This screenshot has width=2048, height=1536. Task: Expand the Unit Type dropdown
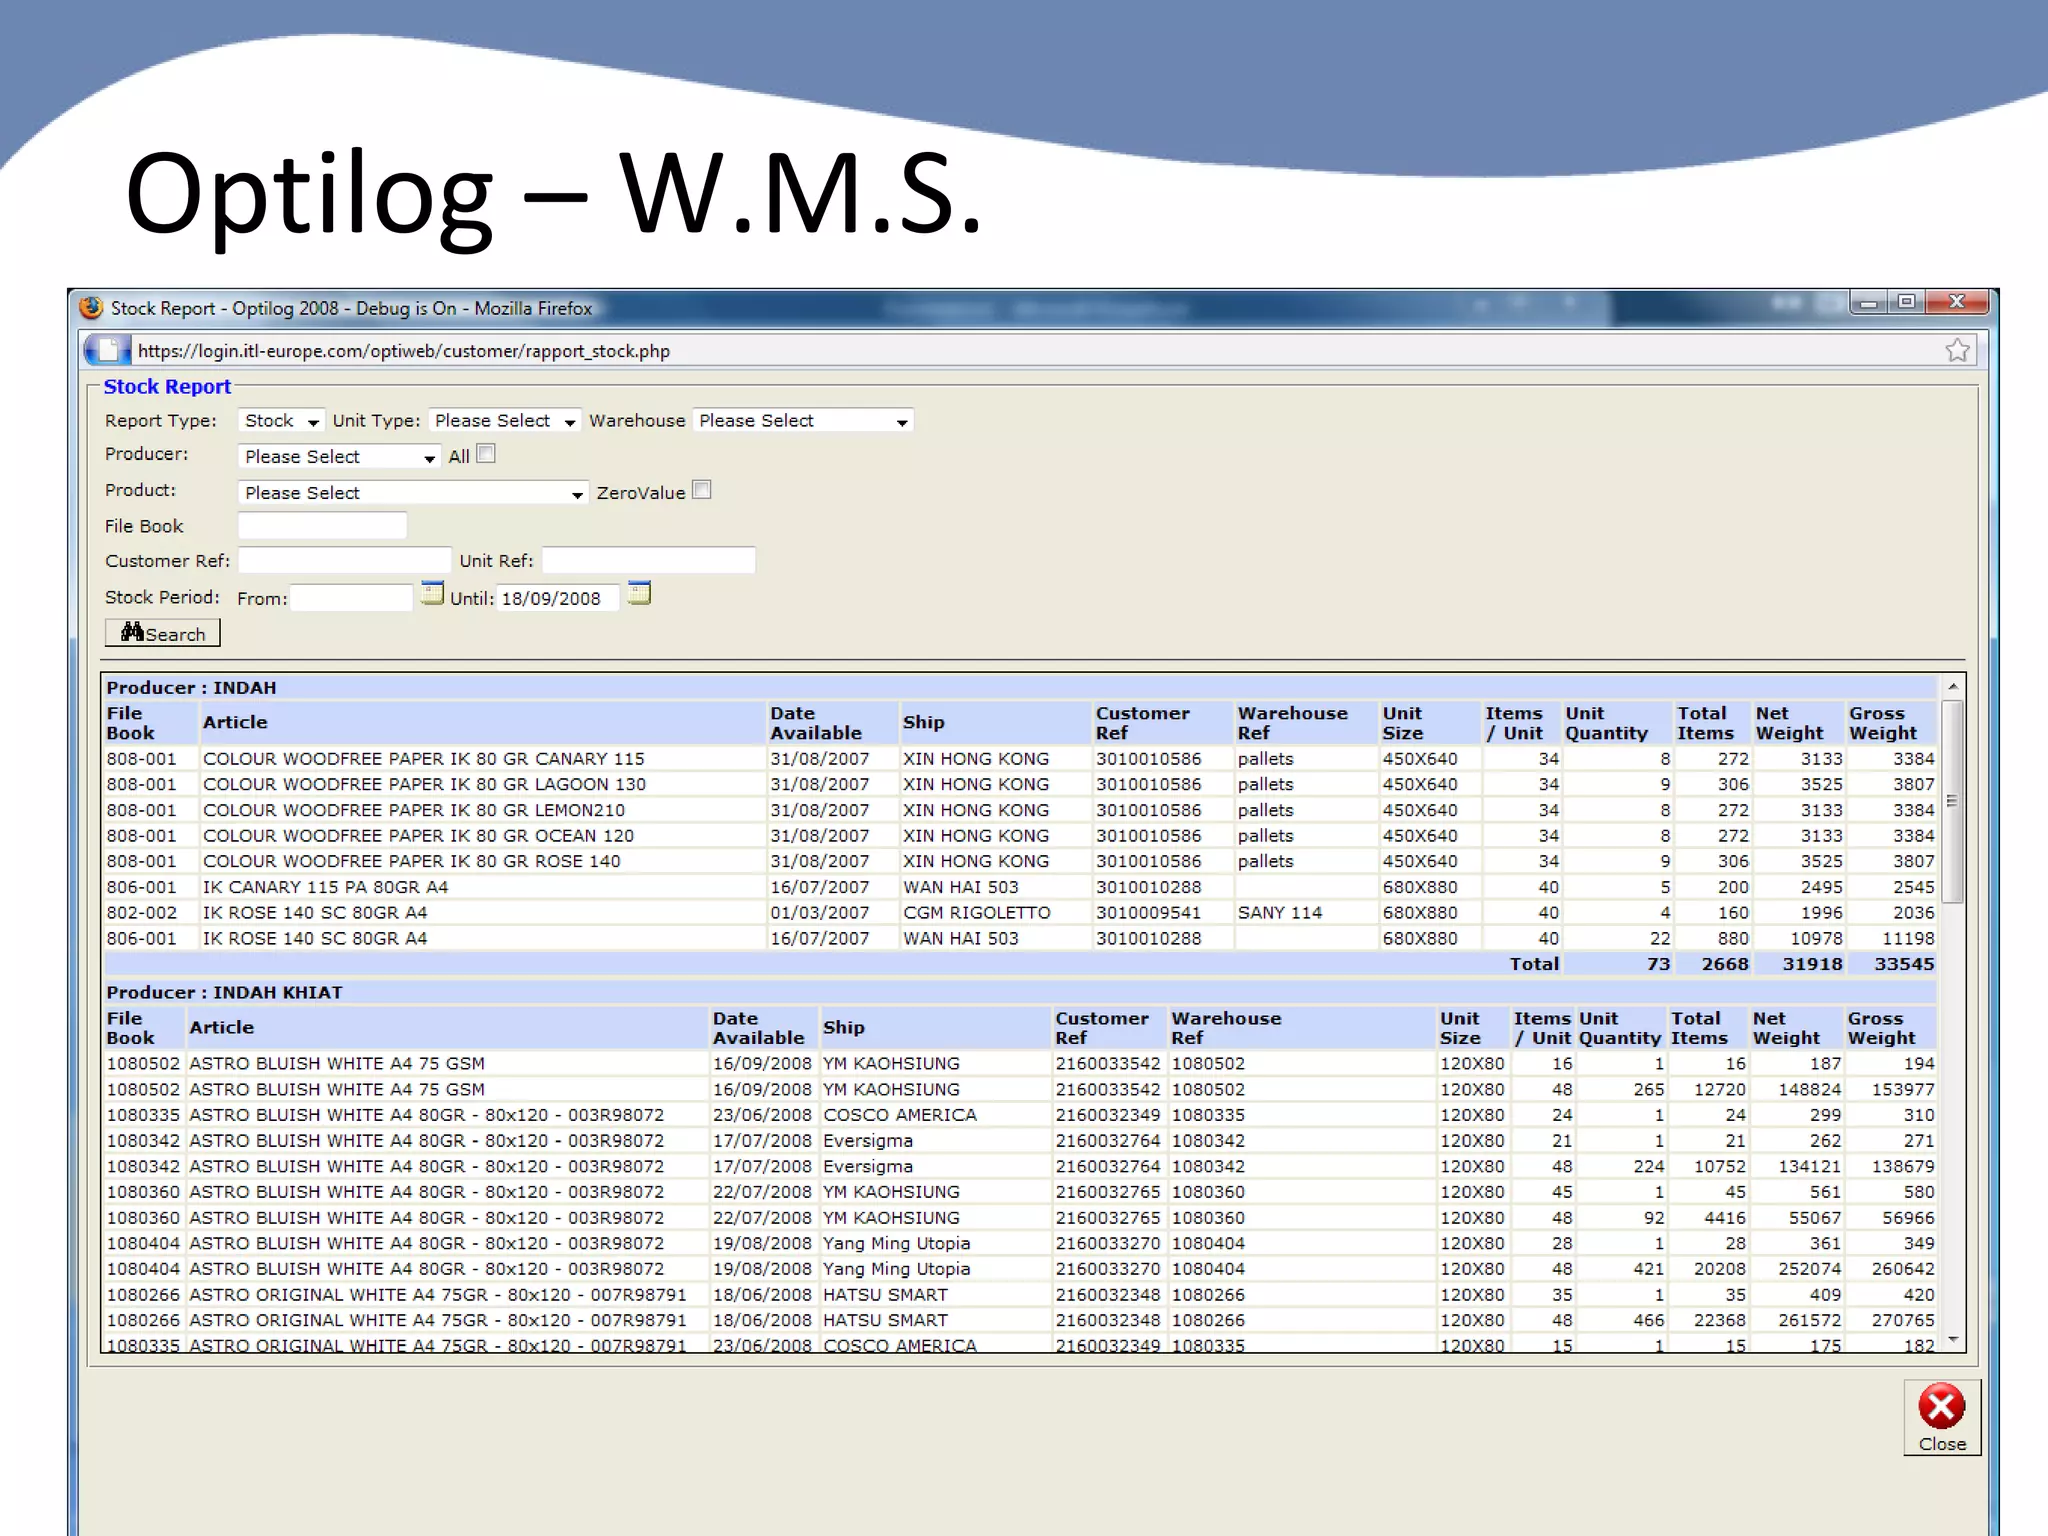click(x=504, y=421)
